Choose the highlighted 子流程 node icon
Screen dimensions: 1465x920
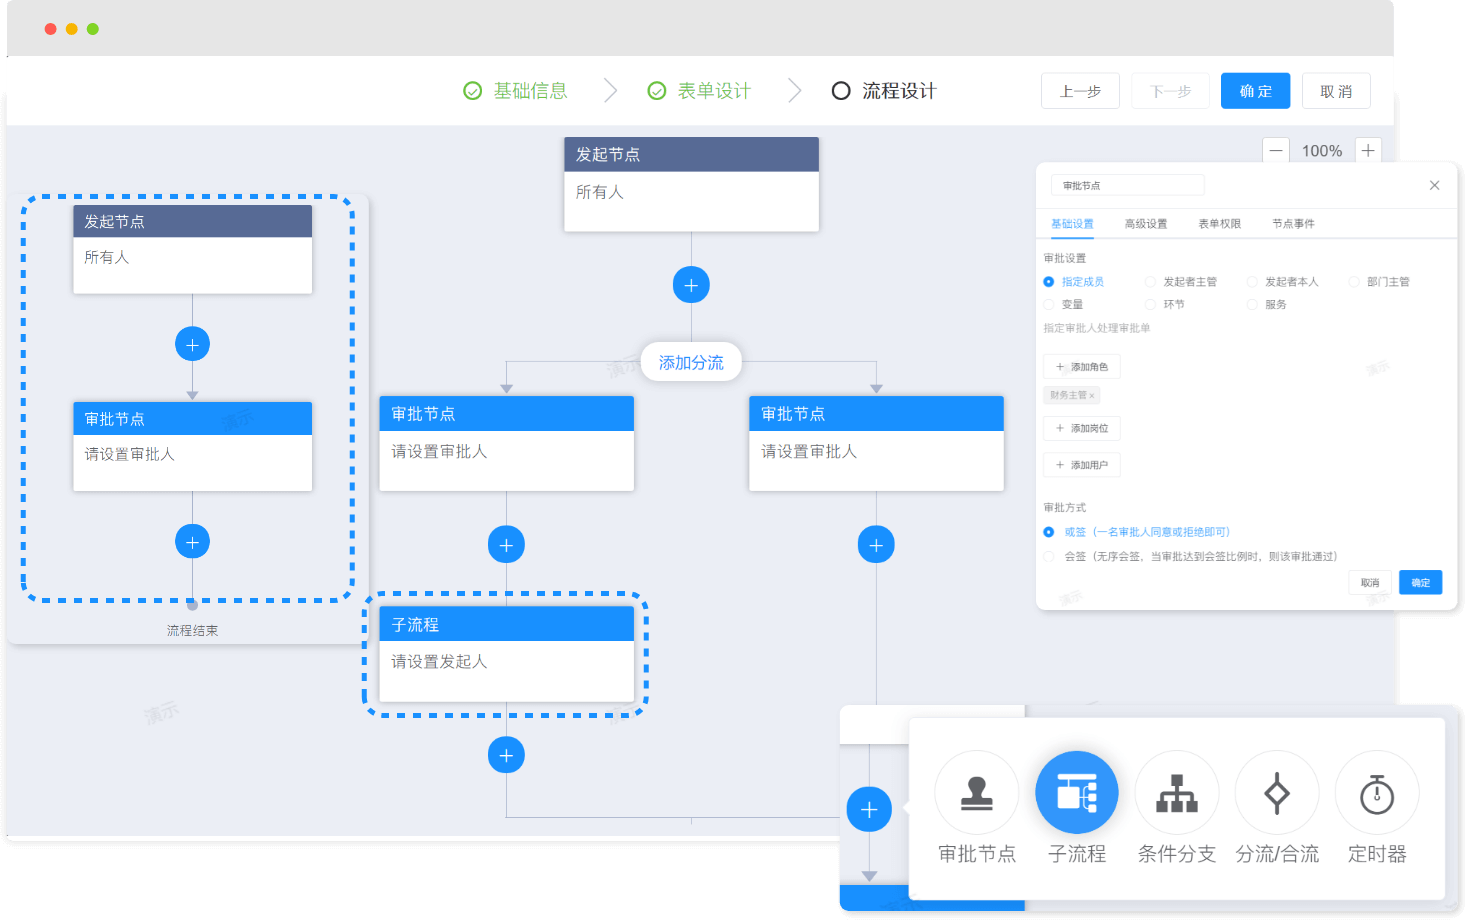(1076, 793)
